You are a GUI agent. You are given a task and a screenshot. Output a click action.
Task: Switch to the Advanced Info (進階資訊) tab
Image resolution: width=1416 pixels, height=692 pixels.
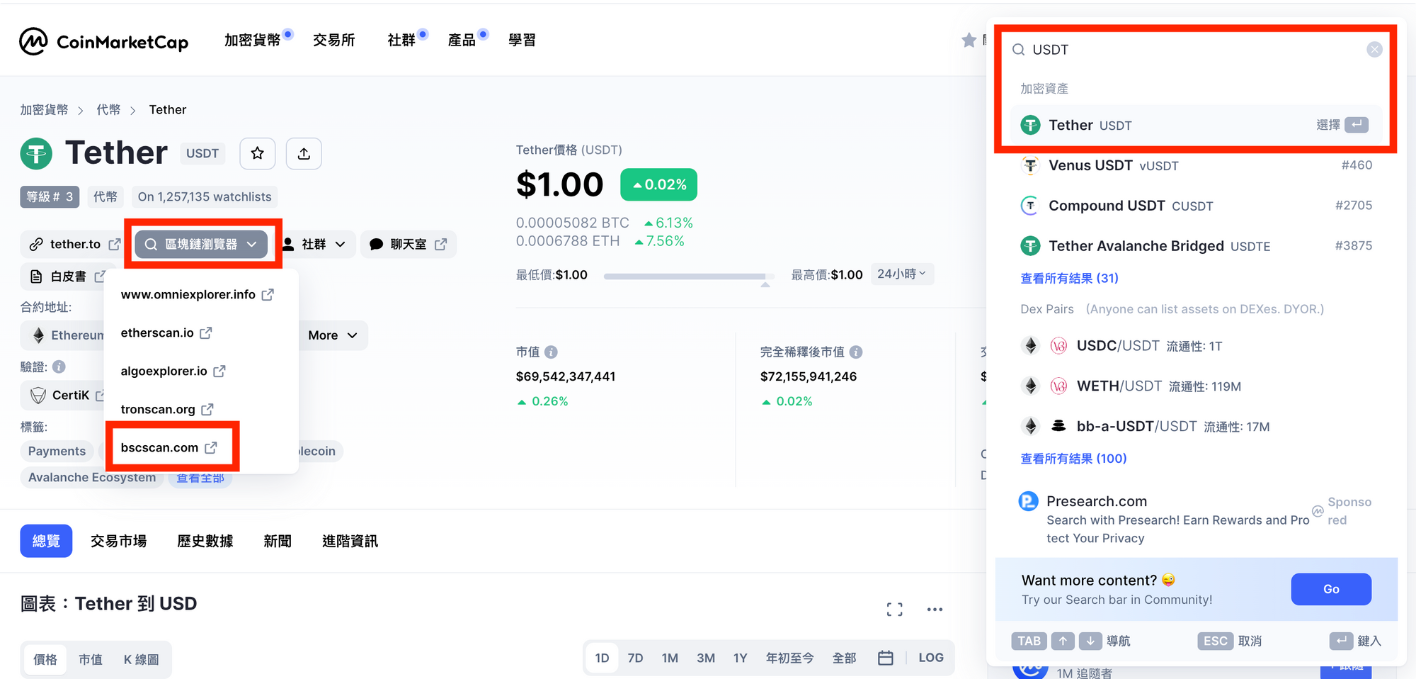(x=350, y=541)
